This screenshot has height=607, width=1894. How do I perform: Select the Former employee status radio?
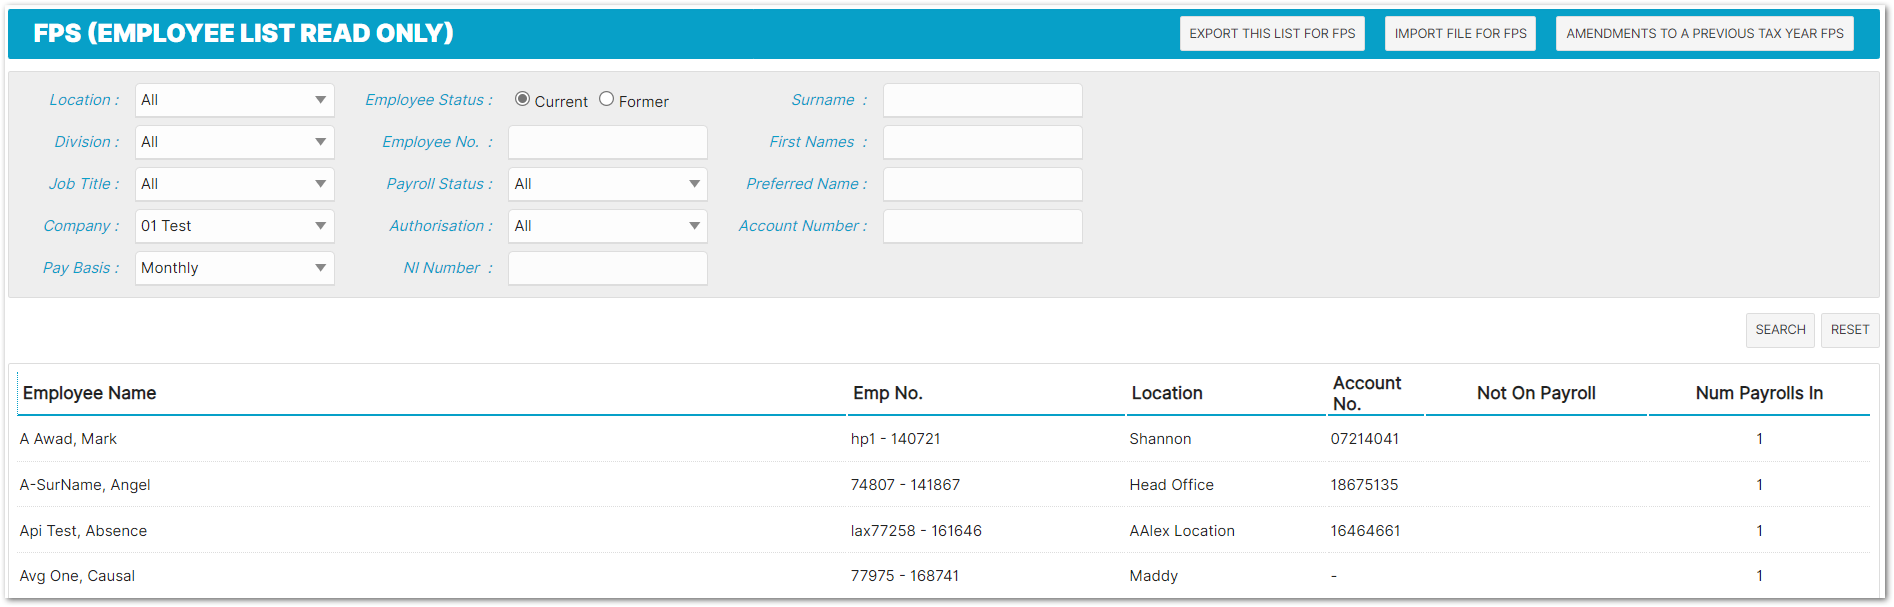[x=606, y=99]
